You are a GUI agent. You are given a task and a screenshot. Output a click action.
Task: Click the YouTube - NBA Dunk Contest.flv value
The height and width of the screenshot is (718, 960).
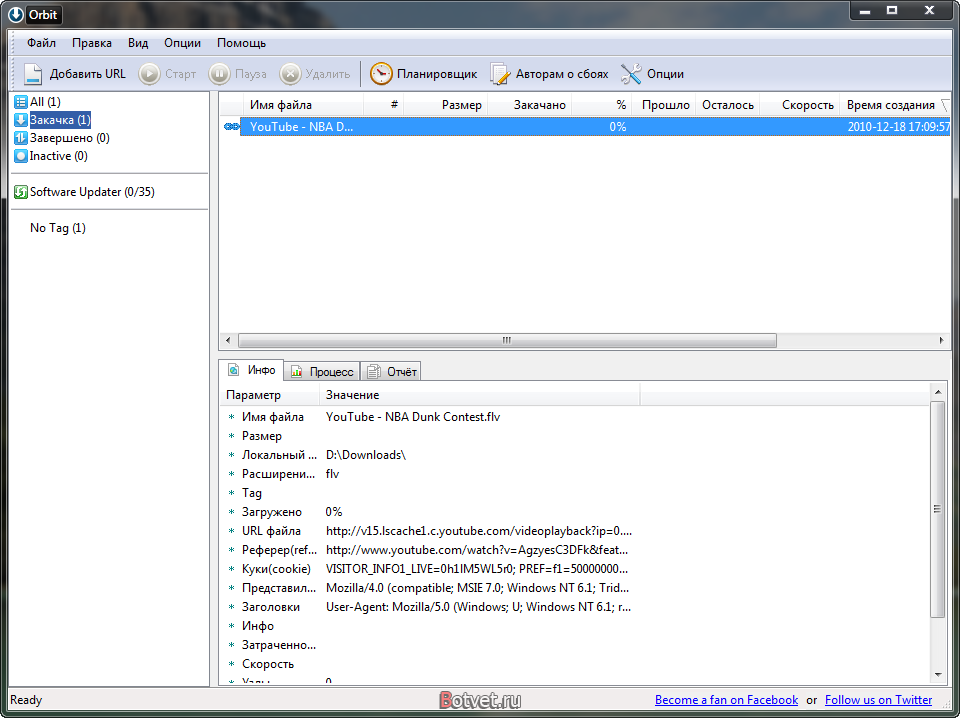[413, 417]
